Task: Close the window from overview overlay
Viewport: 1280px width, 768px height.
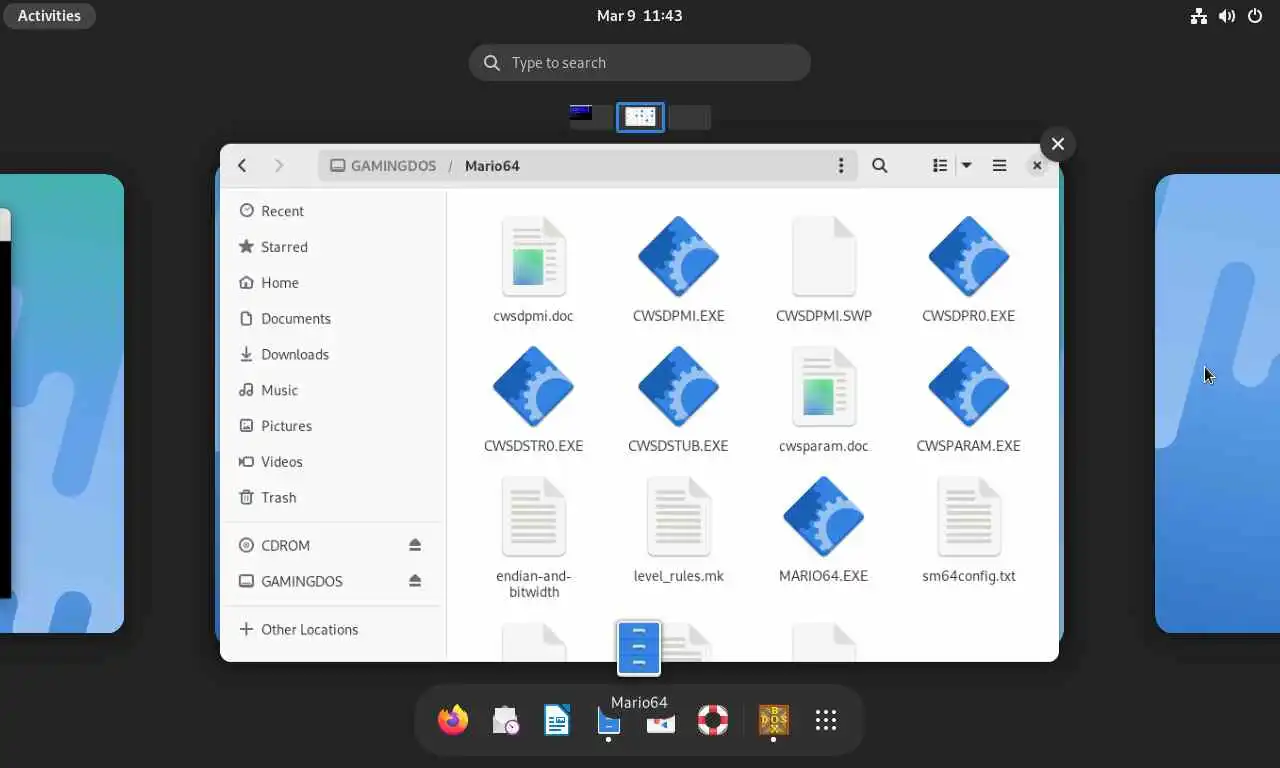Action: (1058, 144)
